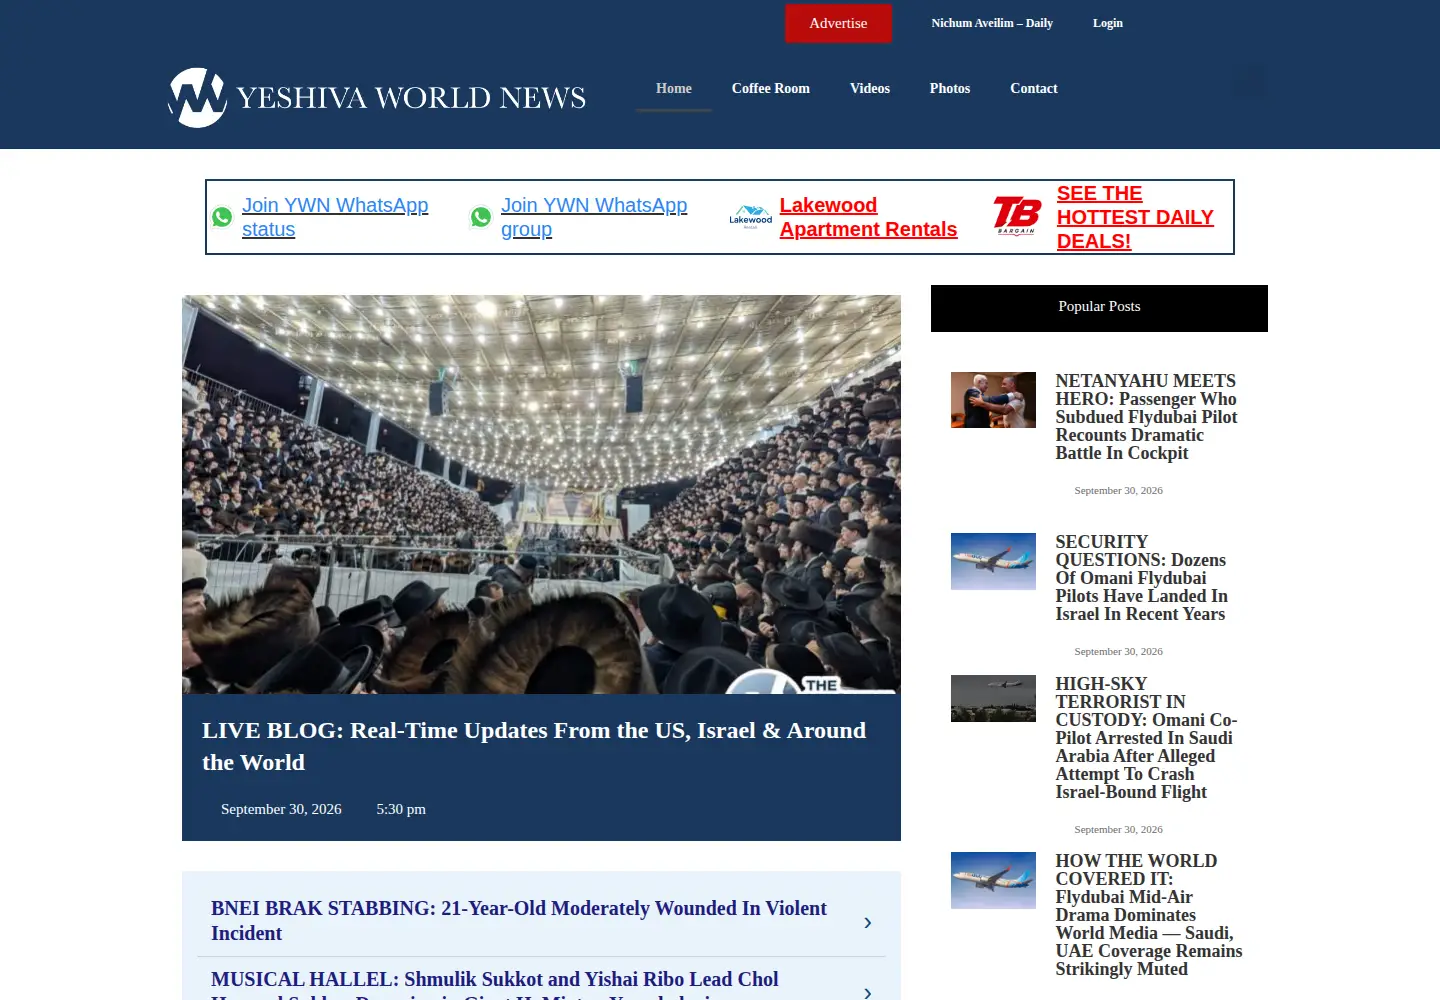Click the WhatsApp icon beside 'status' link
This screenshot has width=1440, height=1000.
point(222,217)
